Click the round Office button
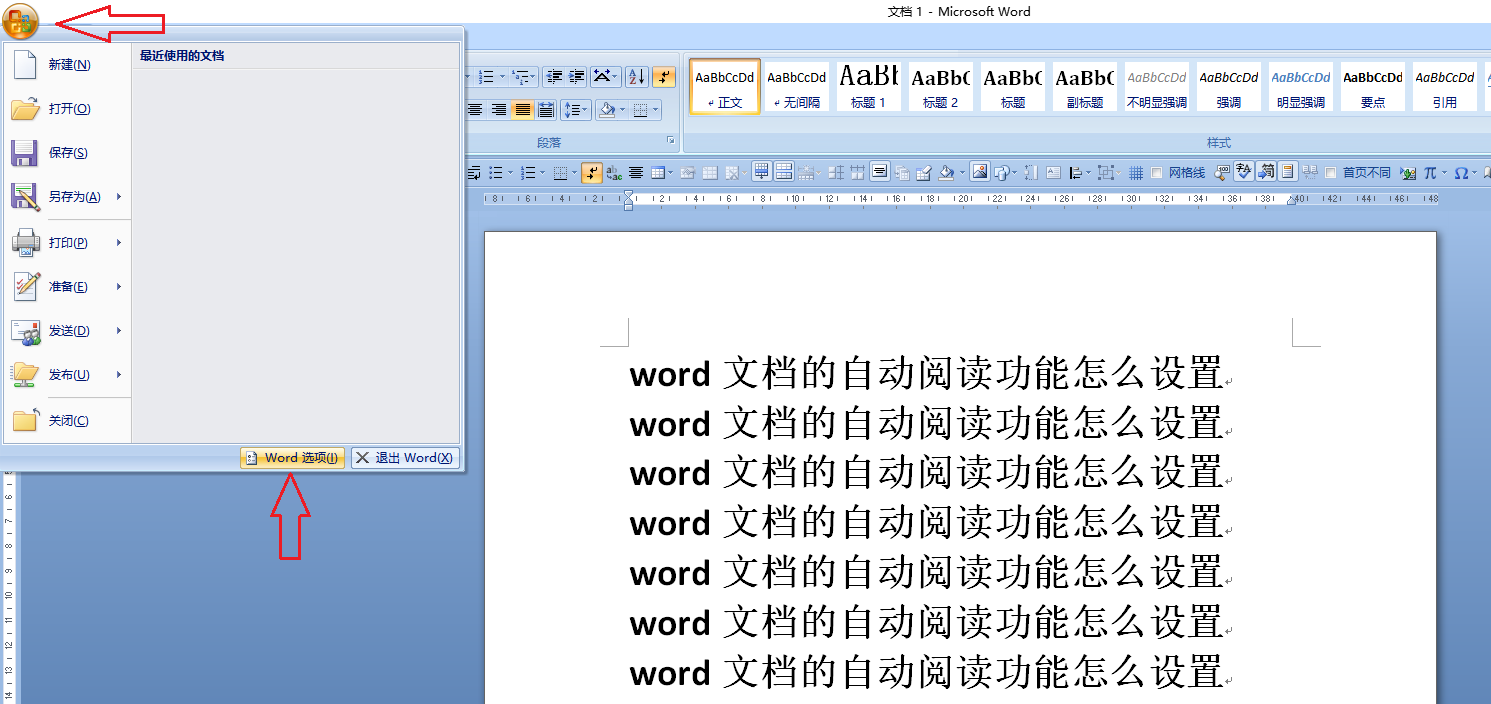This screenshot has height=704, width=1491. click(x=20, y=21)
